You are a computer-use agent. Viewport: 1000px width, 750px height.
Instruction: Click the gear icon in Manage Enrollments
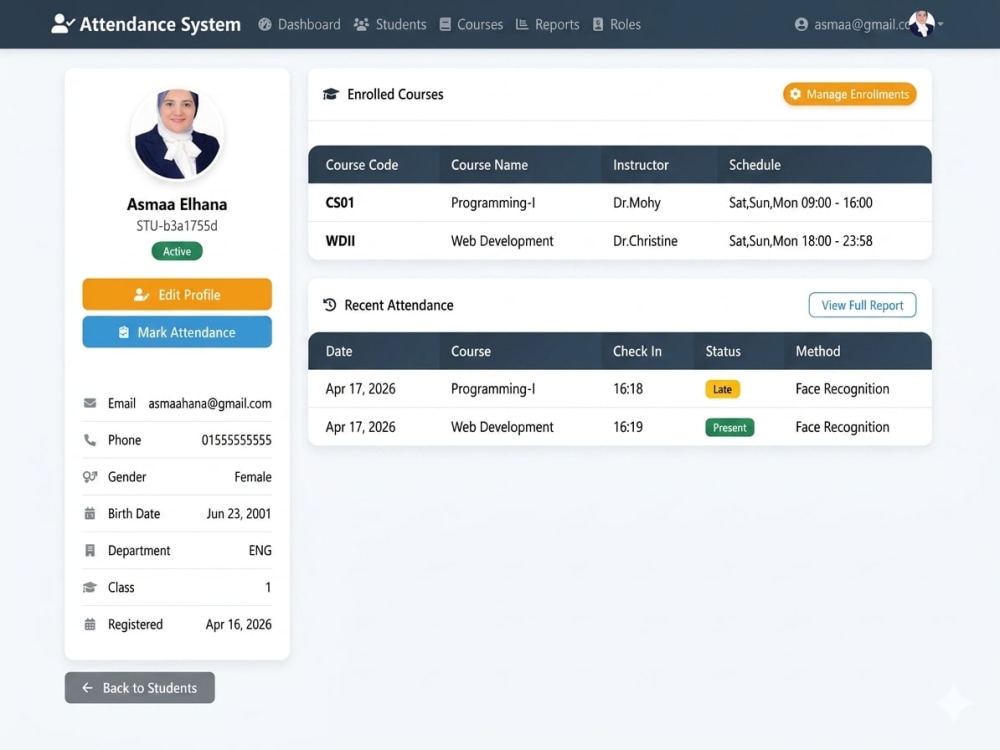coord(795,94)
